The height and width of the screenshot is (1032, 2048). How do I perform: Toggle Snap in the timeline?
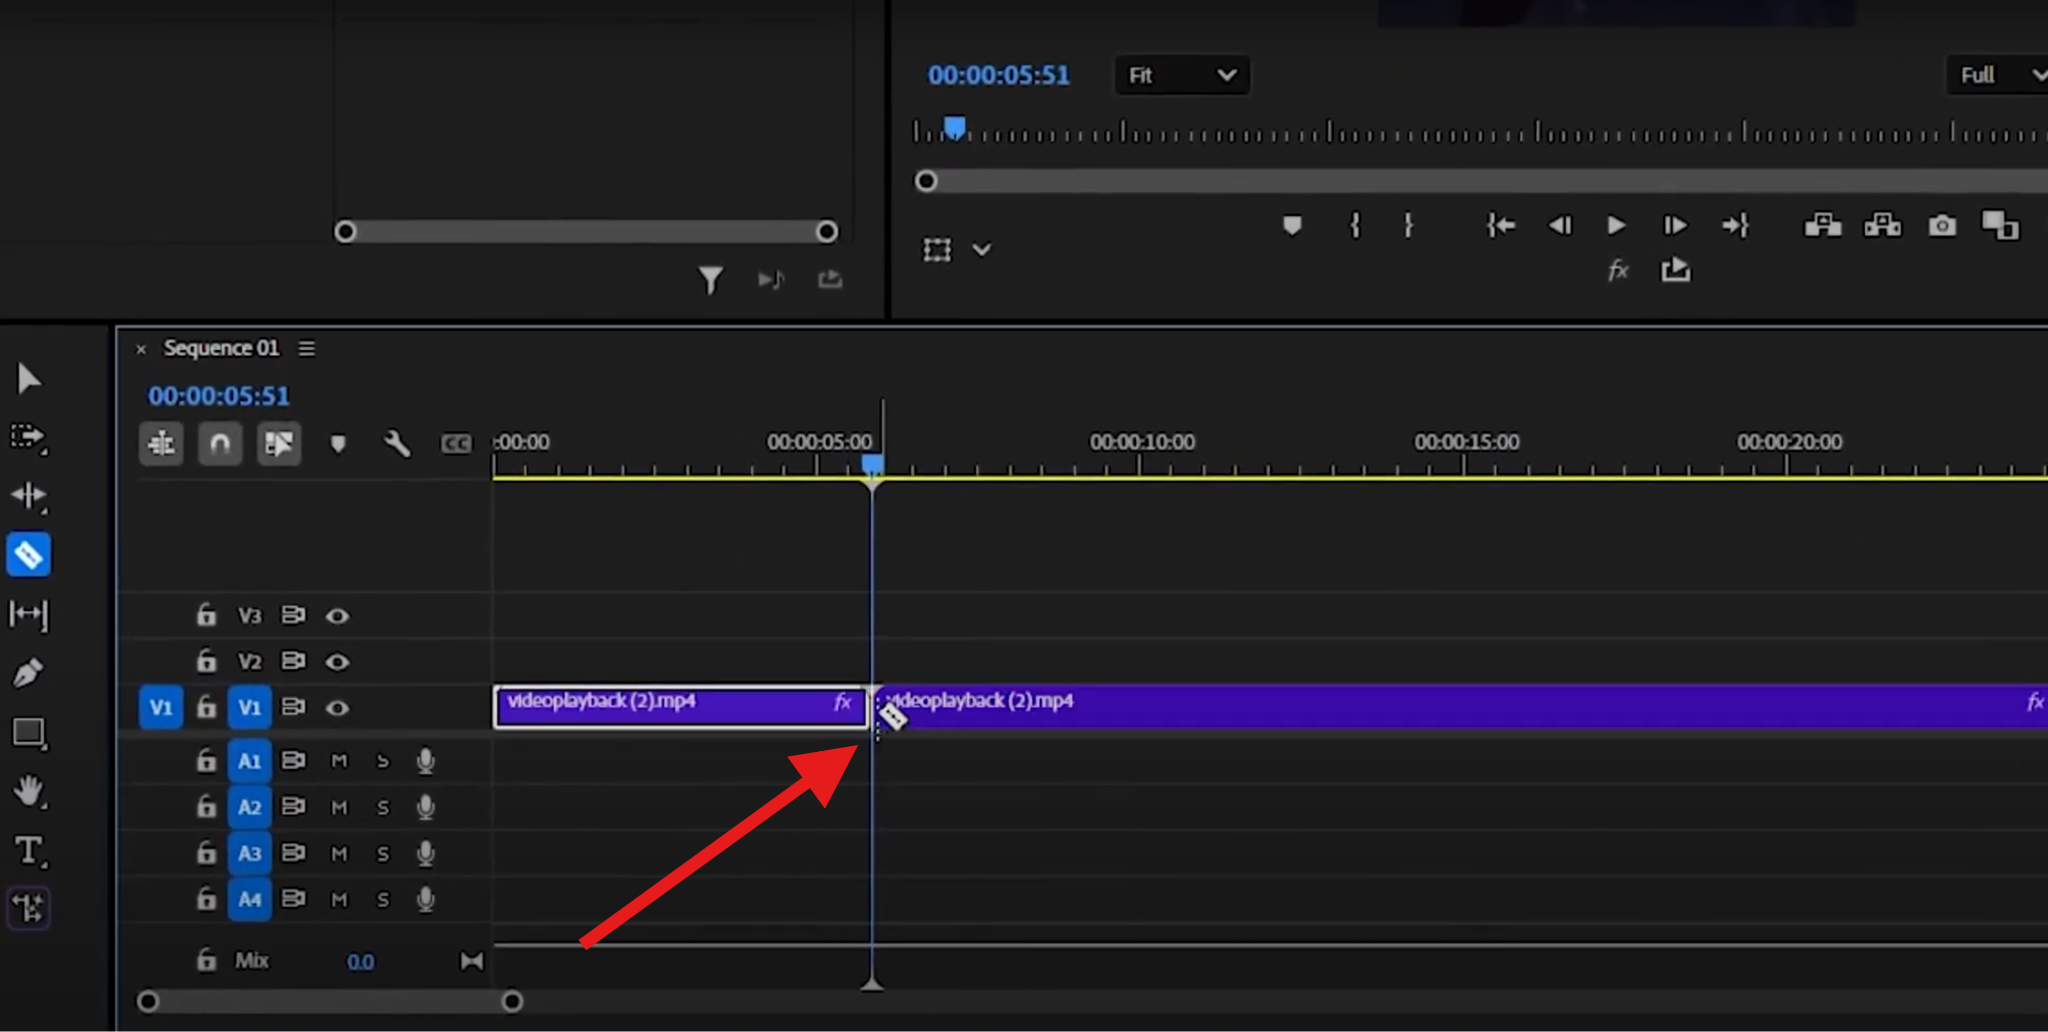(220, 443)
